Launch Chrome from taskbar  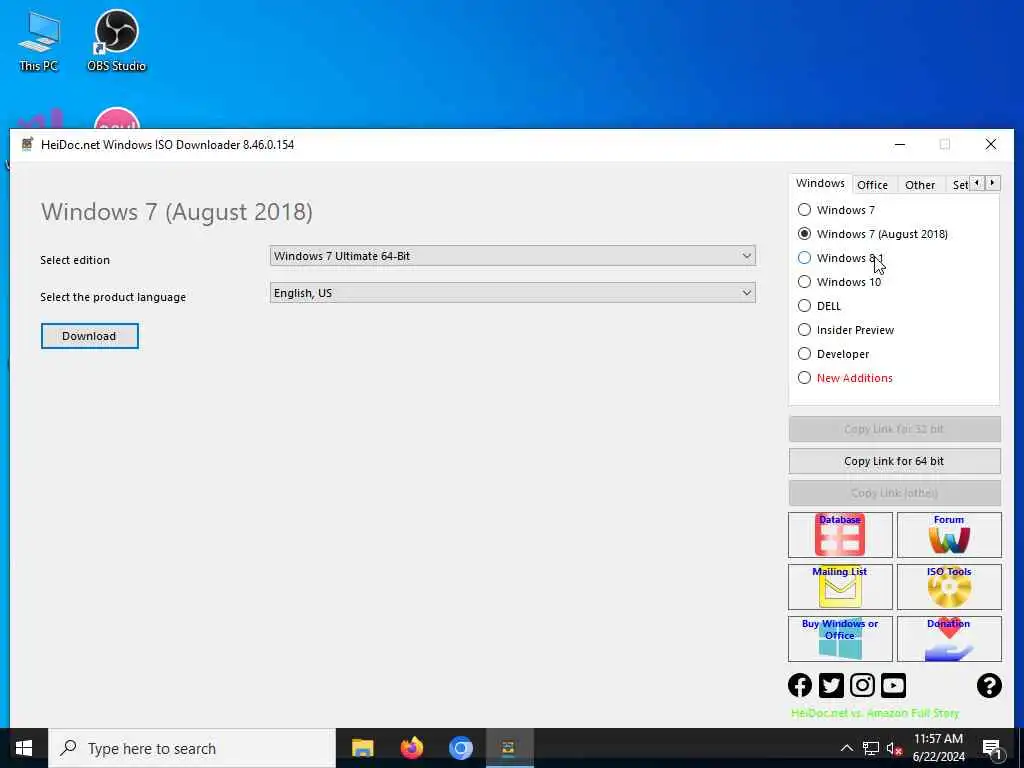click(x=460, y=748)
